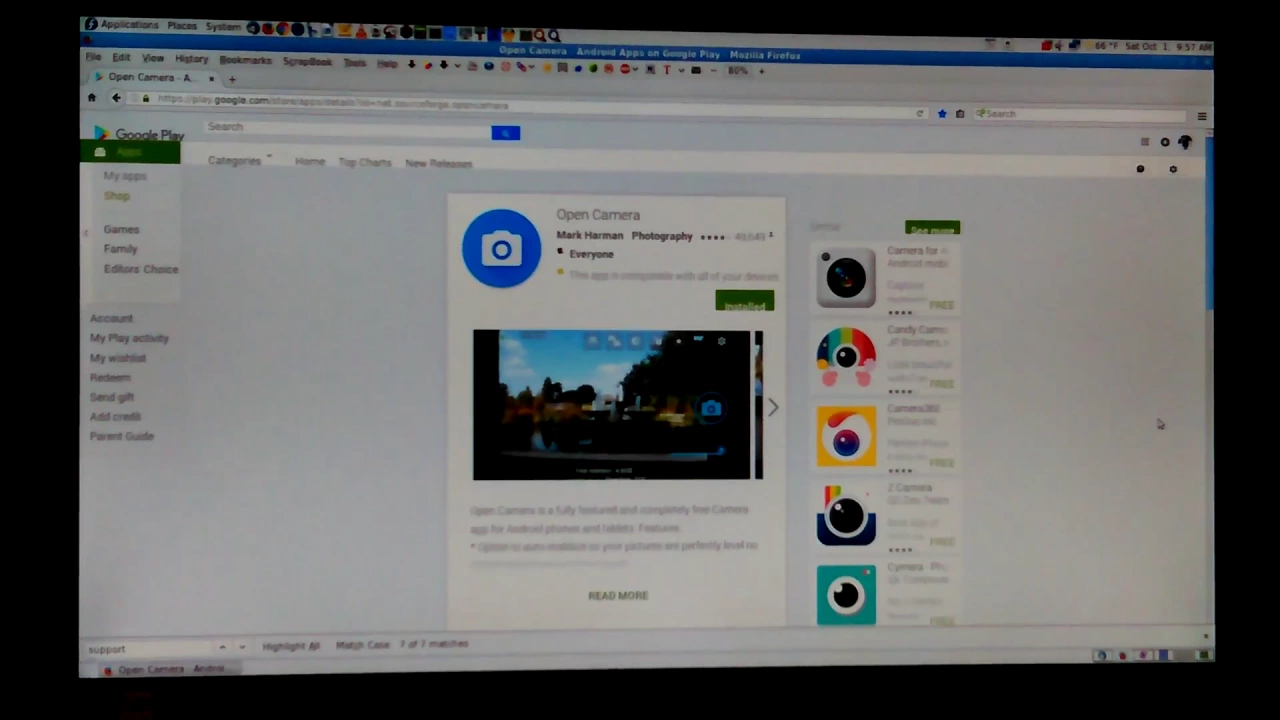Open the Mark Harman developer link
Screen dimensions: 1280x720
589,236
